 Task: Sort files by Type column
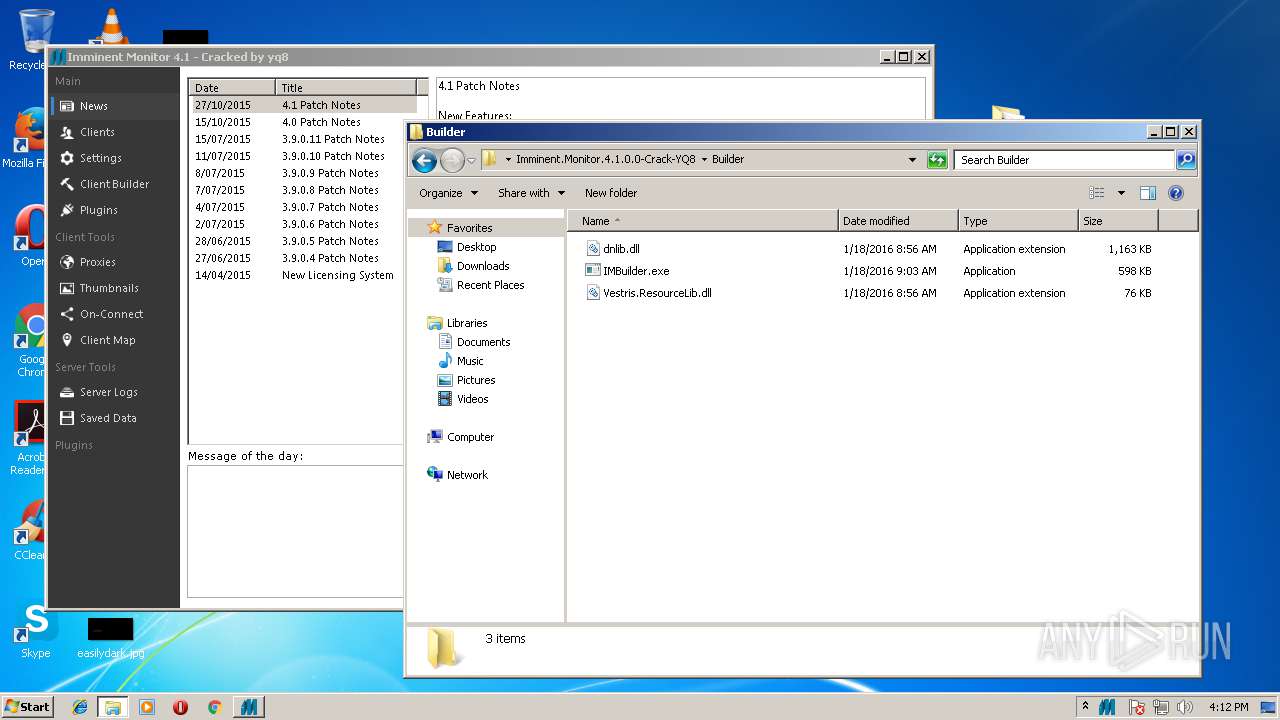(1018, 221)
